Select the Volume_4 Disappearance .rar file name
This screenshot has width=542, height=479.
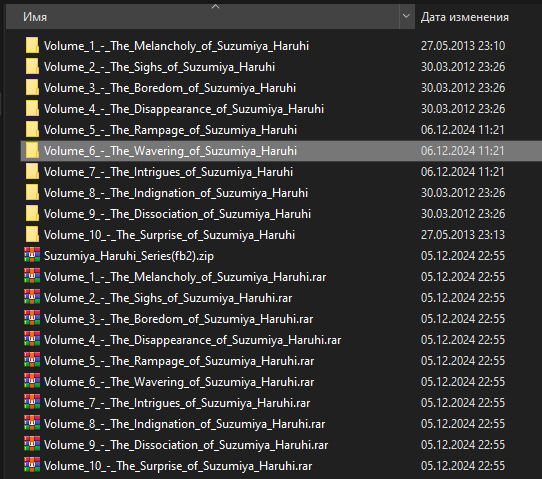click(192, 340)
